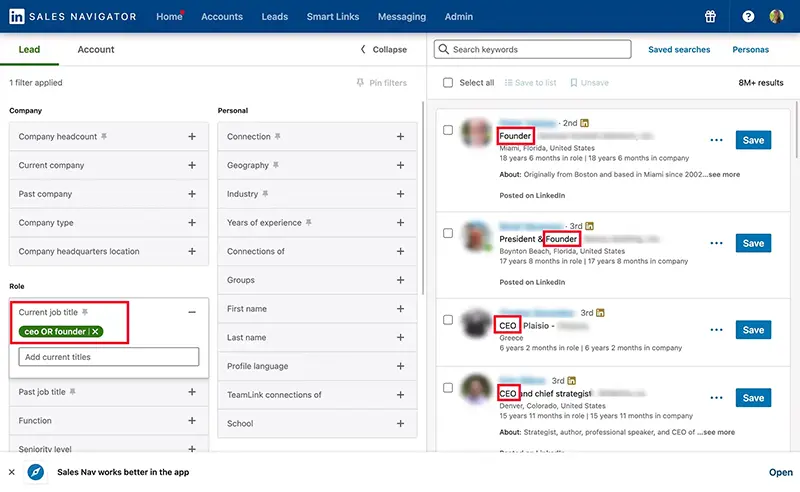Switch to the Lead tab
Image resolution: width=800 pixels, height=492 pixels.
pos(29,50)
